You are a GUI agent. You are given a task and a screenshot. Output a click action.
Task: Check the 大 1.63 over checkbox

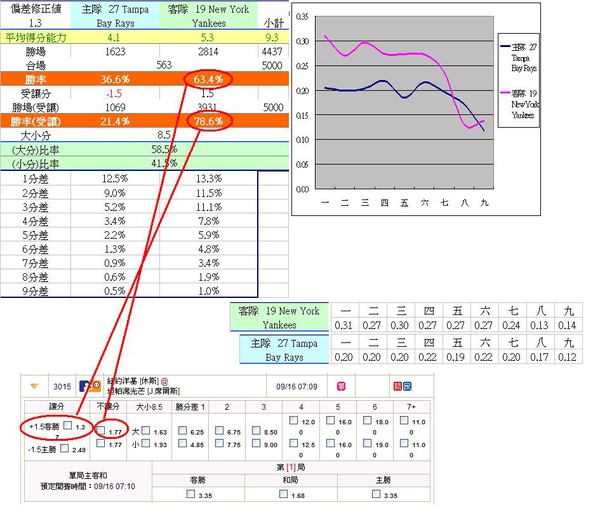pos(145,431)
